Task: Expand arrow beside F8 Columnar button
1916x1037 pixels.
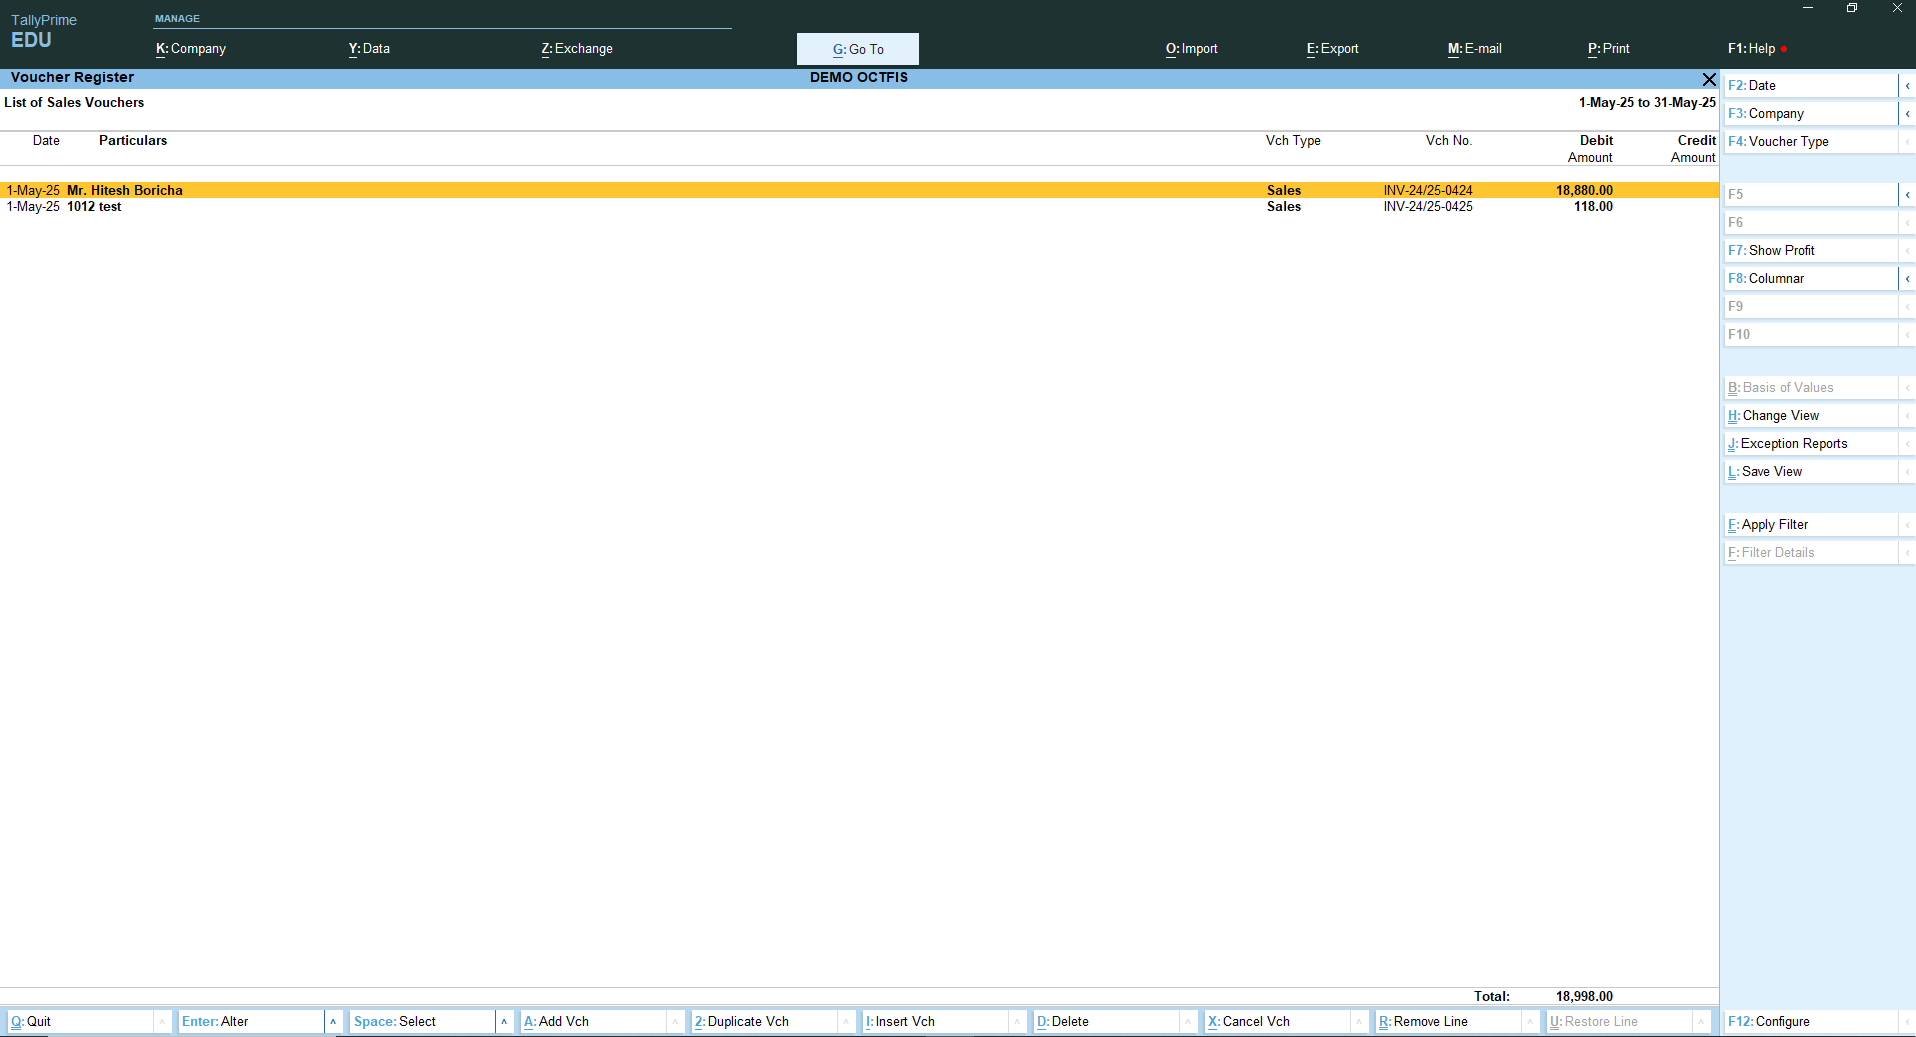Action: 1906,279
